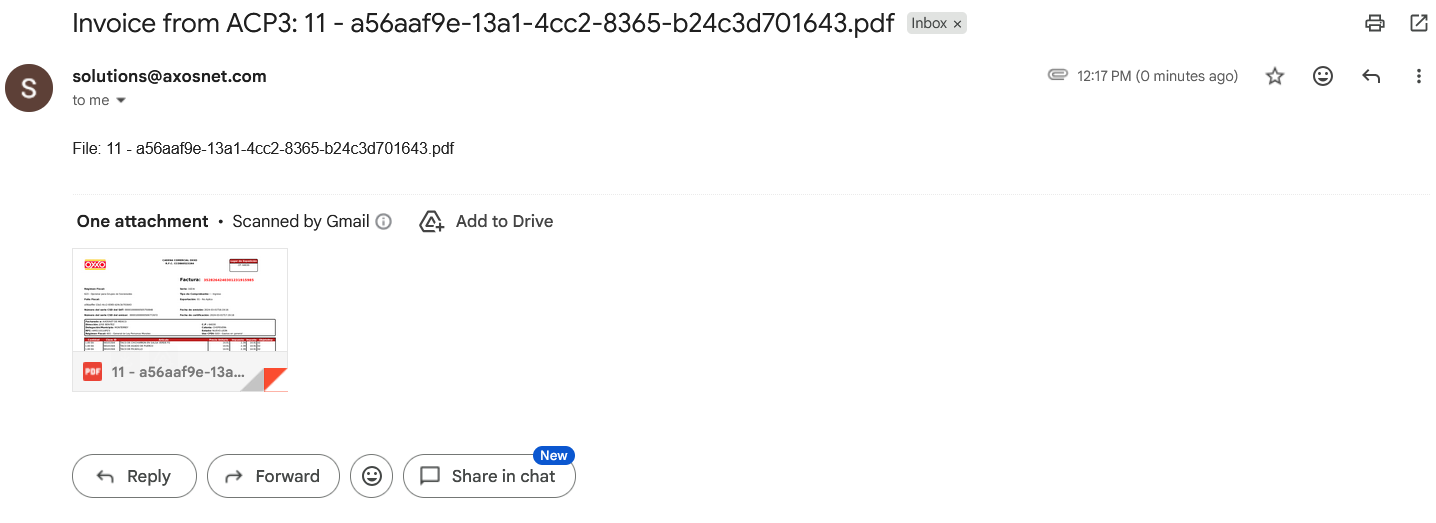Viewport: 1436px width, 523px height.
Task: Click the Add to Drive icon
Action: tap(431, 222)
